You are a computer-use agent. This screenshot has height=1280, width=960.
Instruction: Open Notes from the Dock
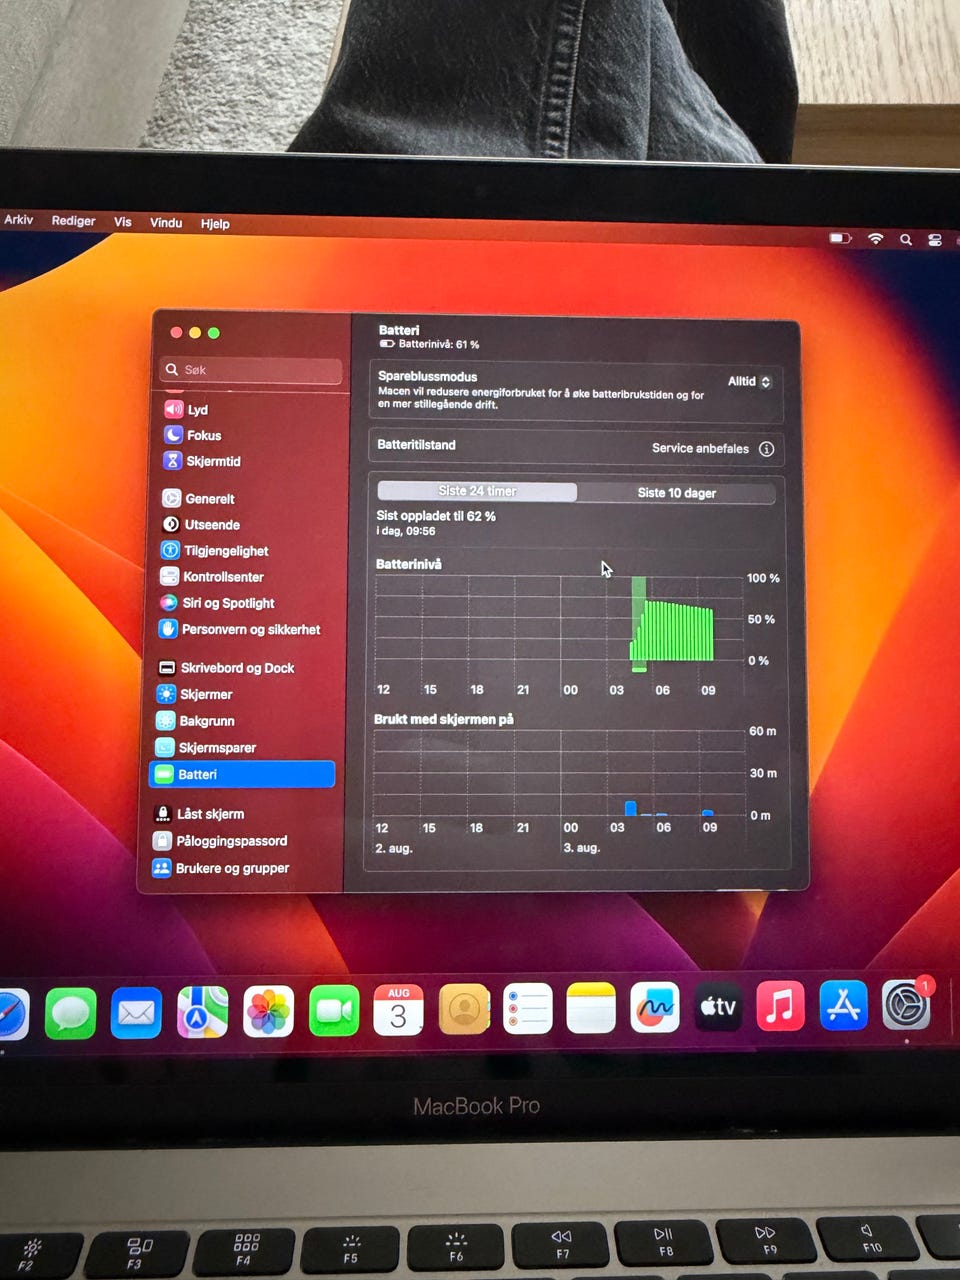pyautogui.click(x=591, y=1008)
